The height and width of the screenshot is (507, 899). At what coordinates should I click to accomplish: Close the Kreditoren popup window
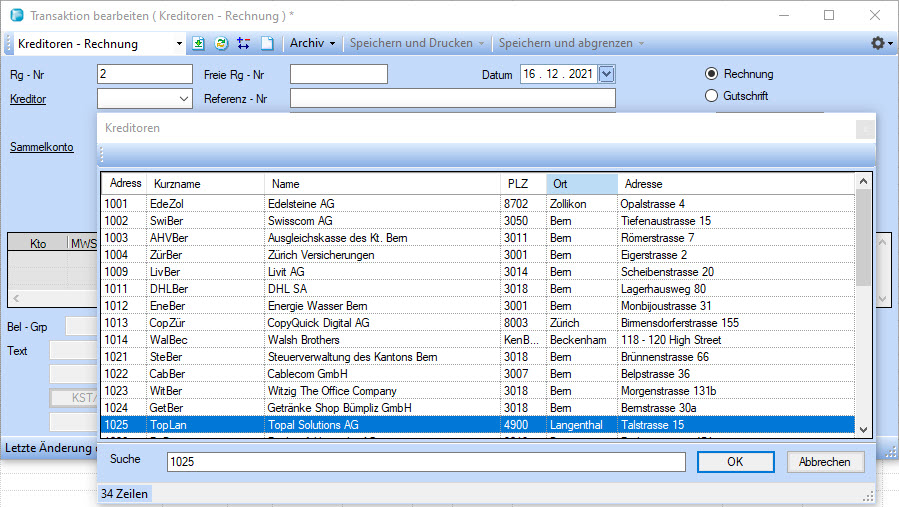click(x=865, y=129)
